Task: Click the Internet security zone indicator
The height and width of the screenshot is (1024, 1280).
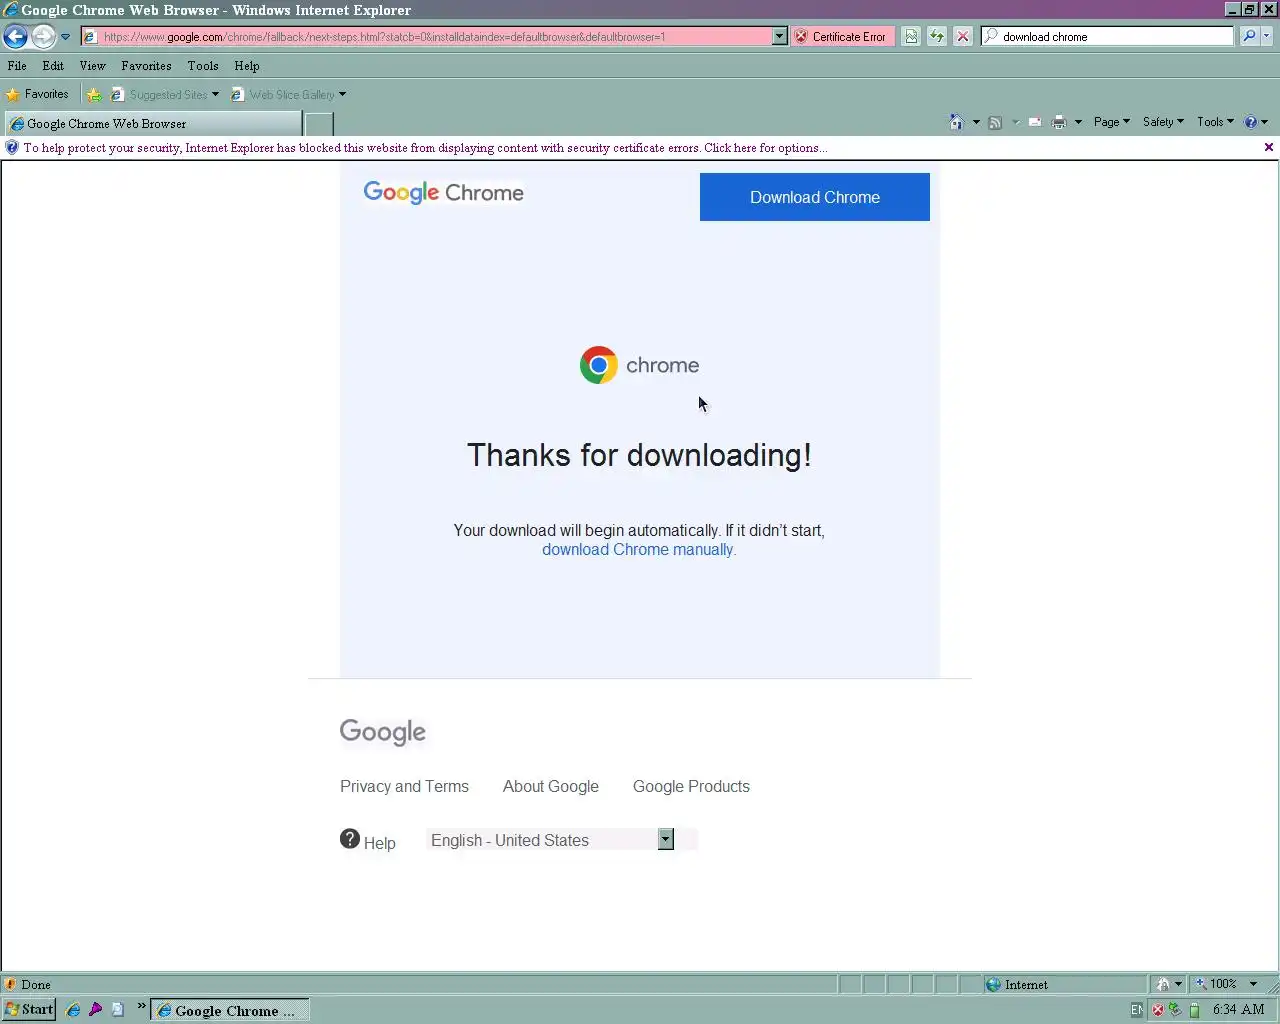Action: (x=1064, y=985)
